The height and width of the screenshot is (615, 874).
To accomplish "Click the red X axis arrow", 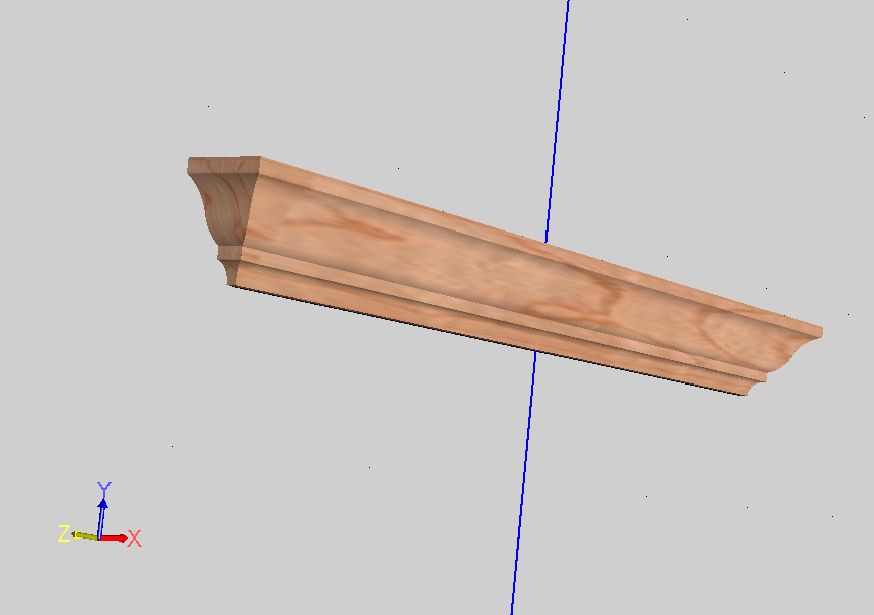I will (x=114, y=538).
